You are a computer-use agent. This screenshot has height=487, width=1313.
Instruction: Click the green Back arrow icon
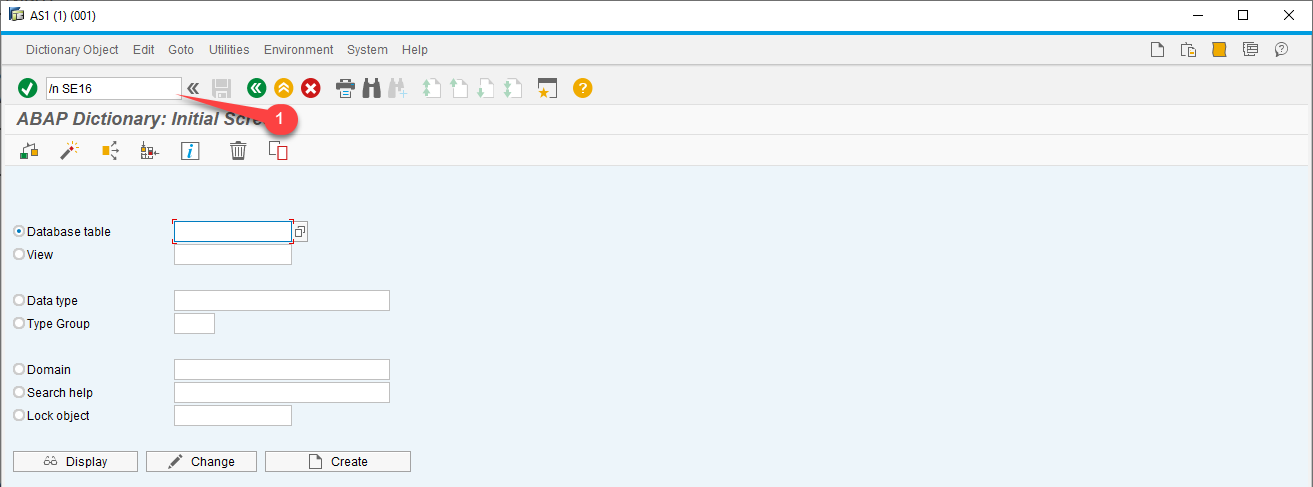pyautogui.click(x=256, y=88)
